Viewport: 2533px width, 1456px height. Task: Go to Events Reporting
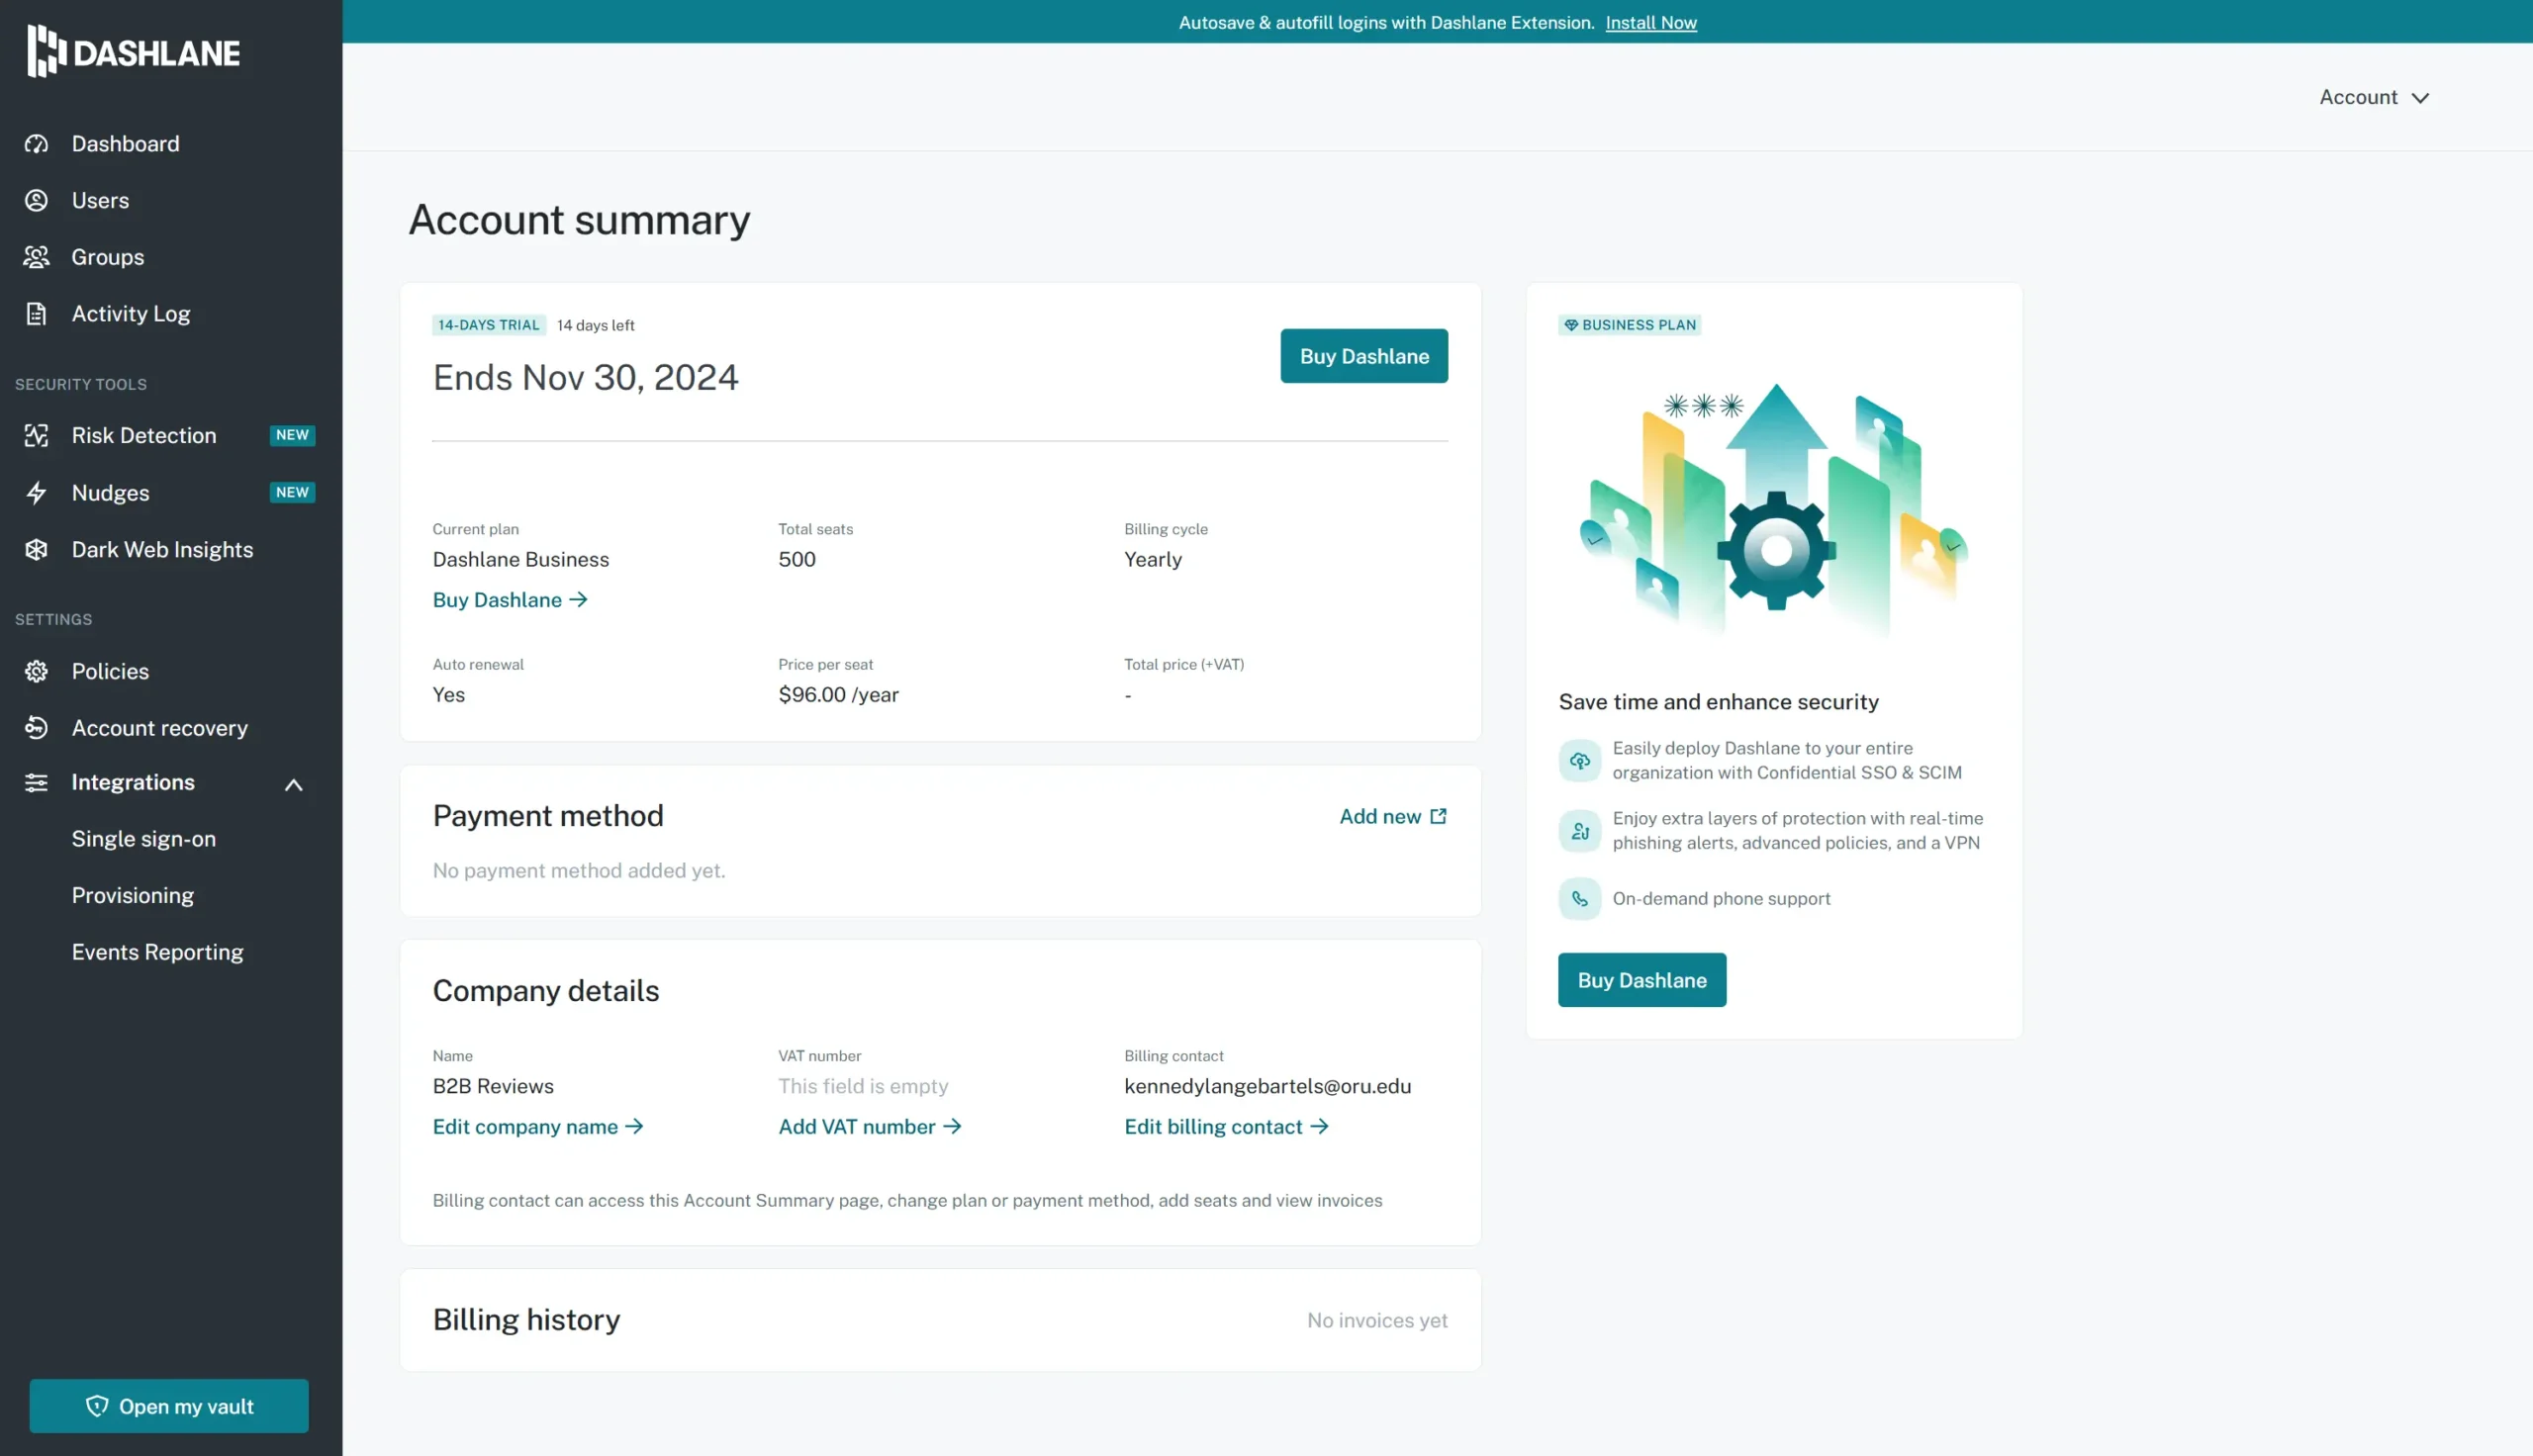157,951
